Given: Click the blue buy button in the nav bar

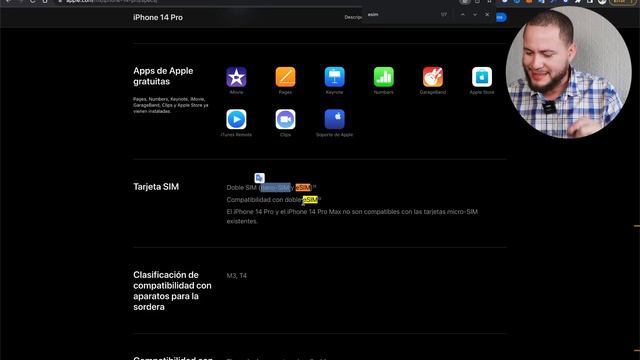Looking at the screenshot, I should pyautogui.click(x=501, y=17).
